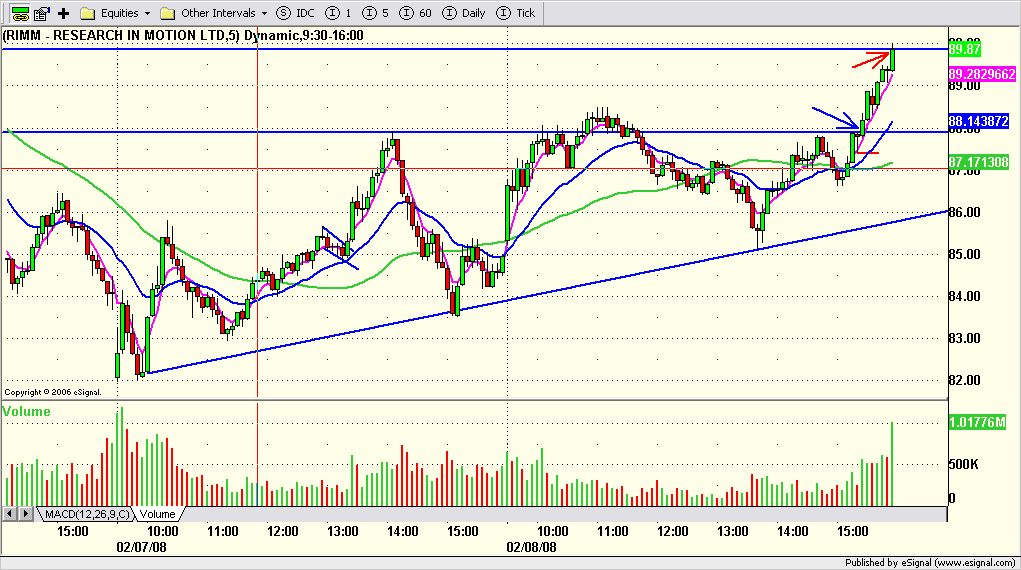
Task: Switch to Daily interval
Action: pyautogui.click(x=464, y=13)
